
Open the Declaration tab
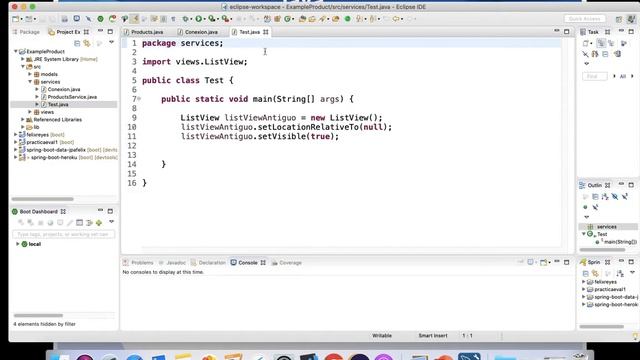[208, 263]
